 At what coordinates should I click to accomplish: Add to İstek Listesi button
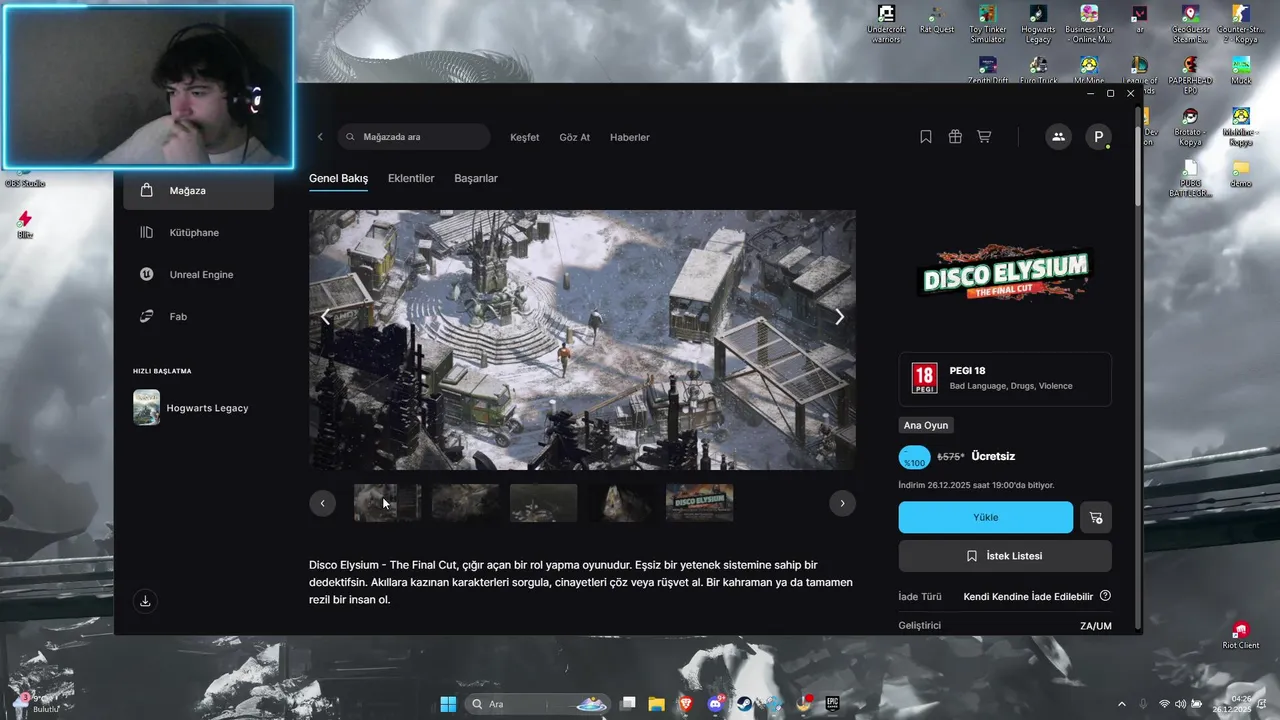pyautogui.click(x=1005, y=556)
